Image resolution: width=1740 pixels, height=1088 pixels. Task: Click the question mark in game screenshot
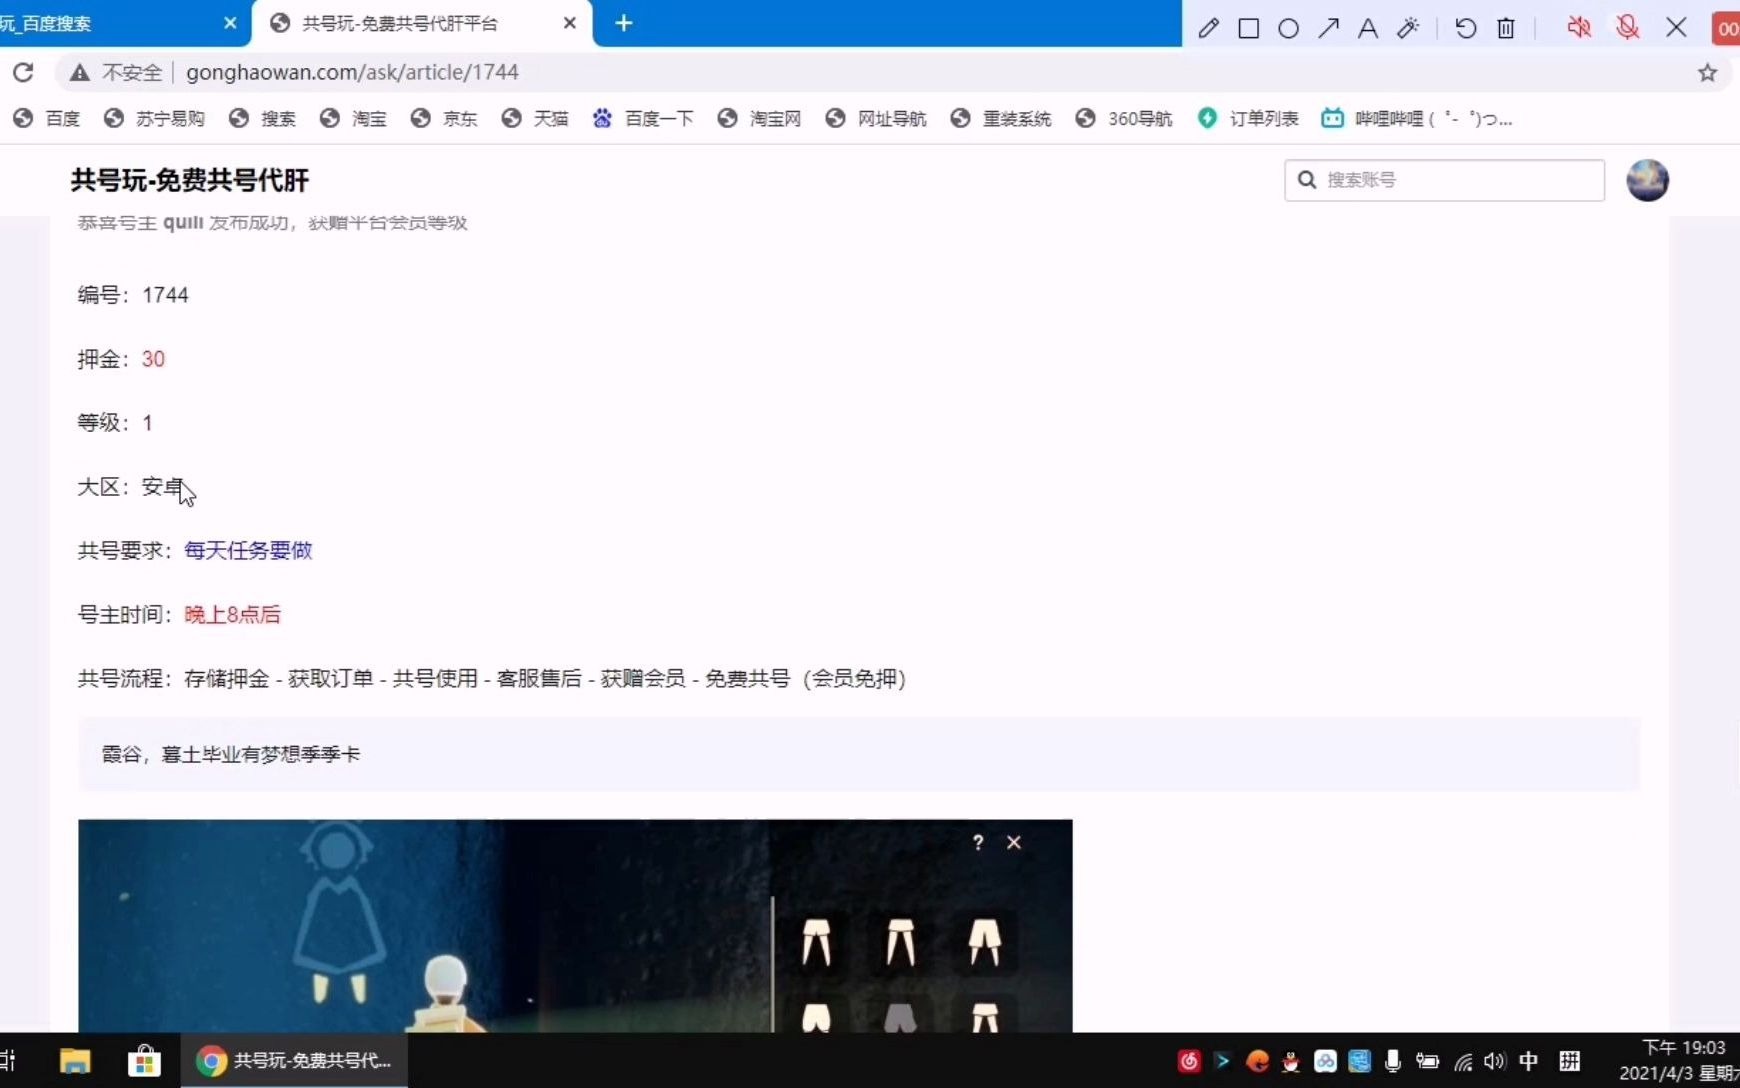tap(978, 843)
